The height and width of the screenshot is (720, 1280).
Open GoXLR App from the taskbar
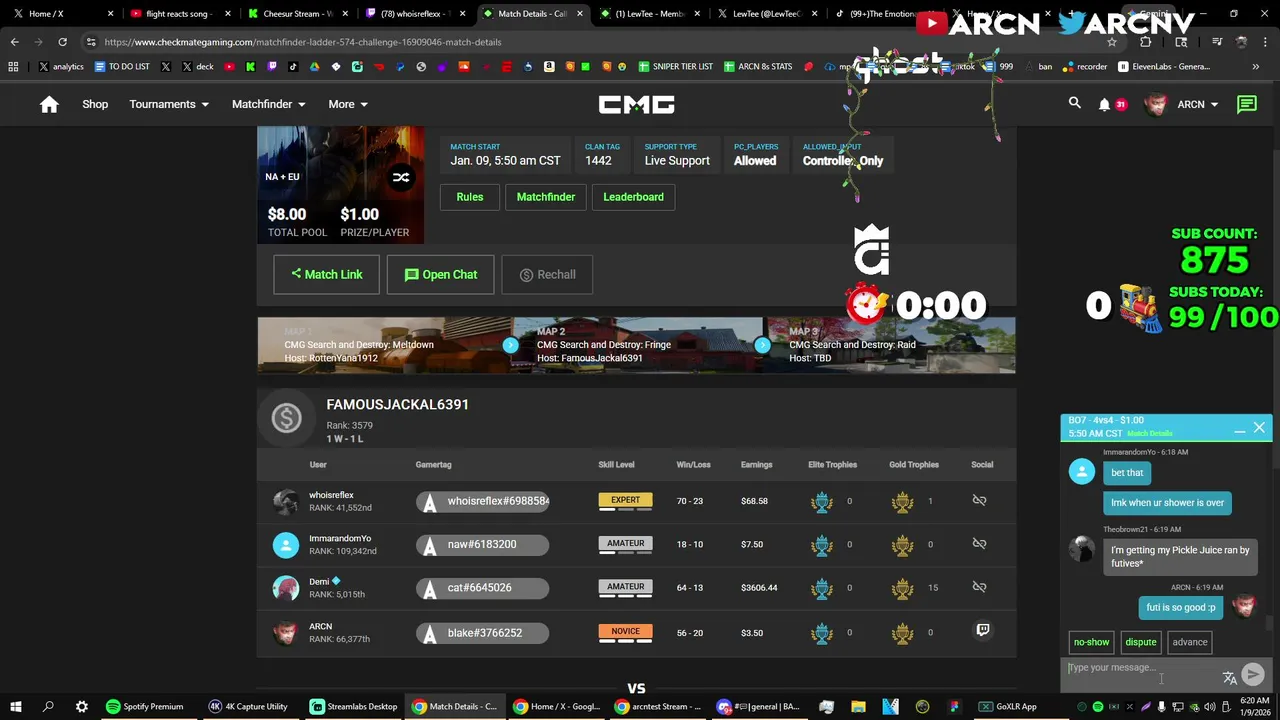pos(1007,706)
